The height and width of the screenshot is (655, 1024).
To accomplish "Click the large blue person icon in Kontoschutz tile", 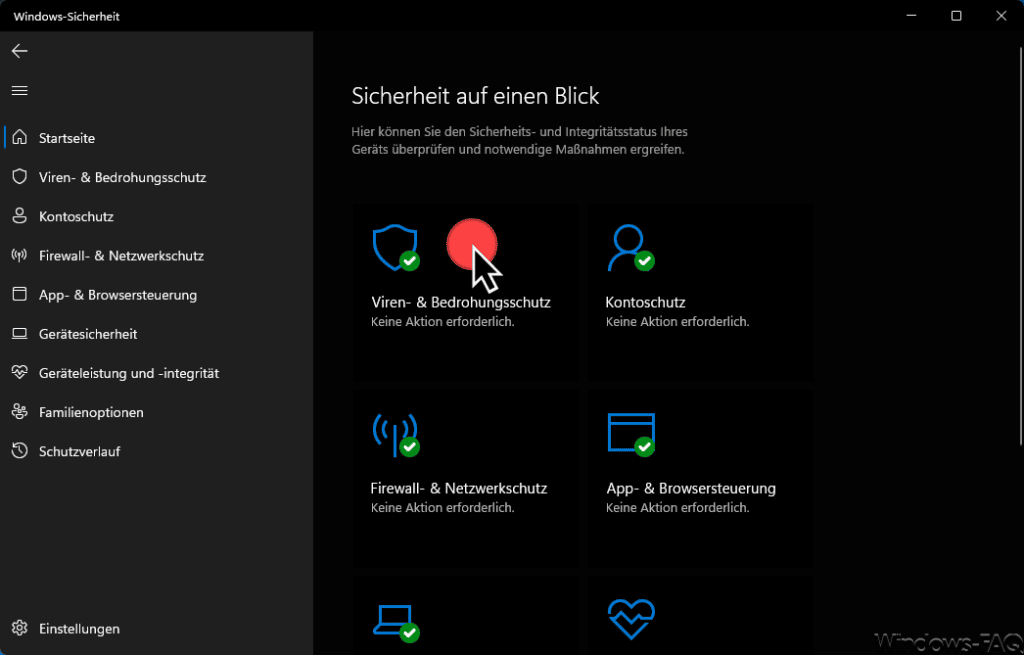I will (x=630, y=247).
